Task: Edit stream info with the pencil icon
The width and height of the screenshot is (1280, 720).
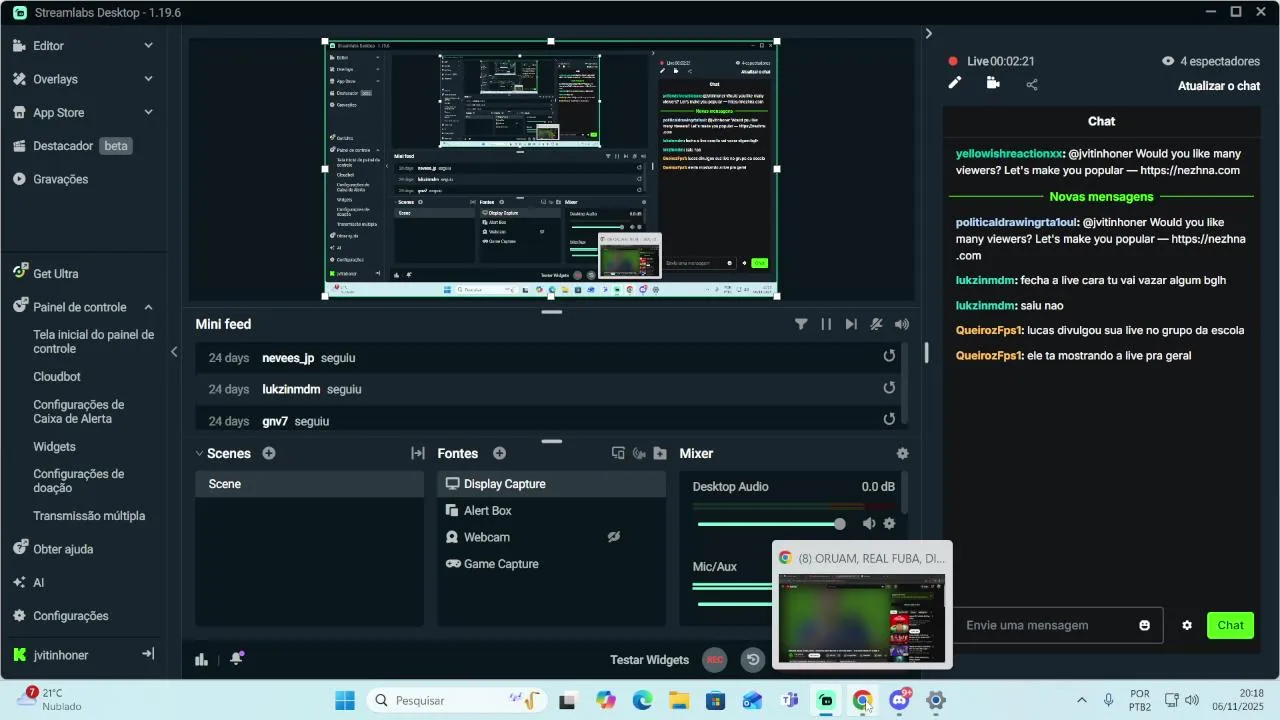Action: pyautogui.click(x=955, y=83)
